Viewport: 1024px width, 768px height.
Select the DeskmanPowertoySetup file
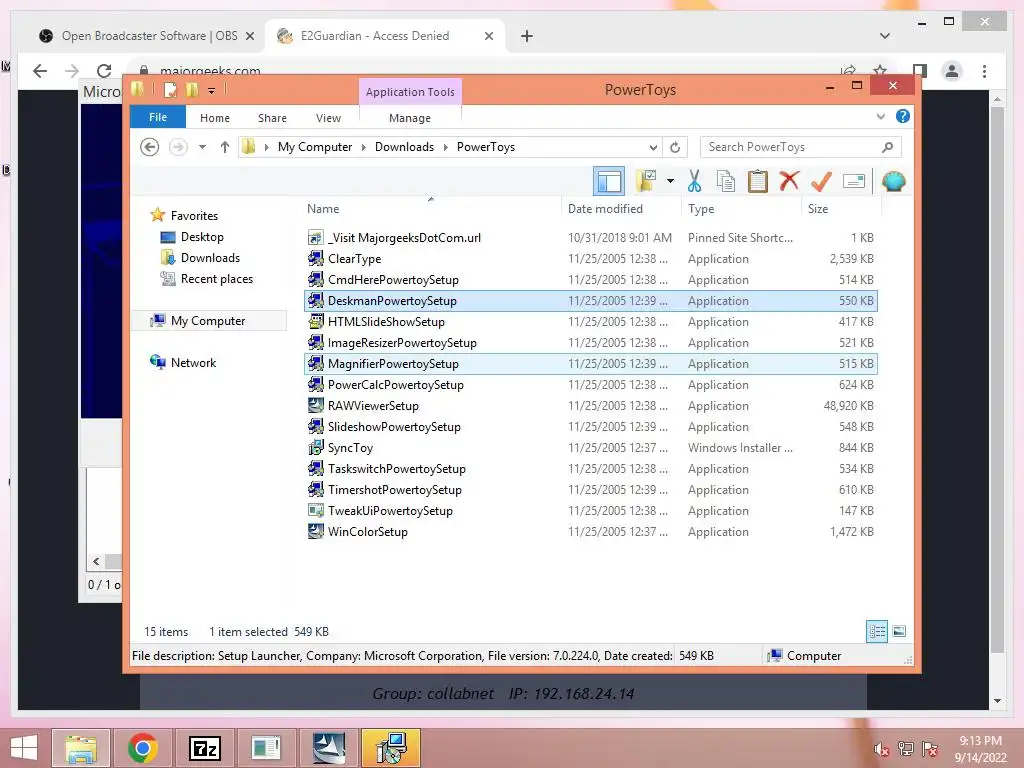pyautogui.click(x=590, y=300)
